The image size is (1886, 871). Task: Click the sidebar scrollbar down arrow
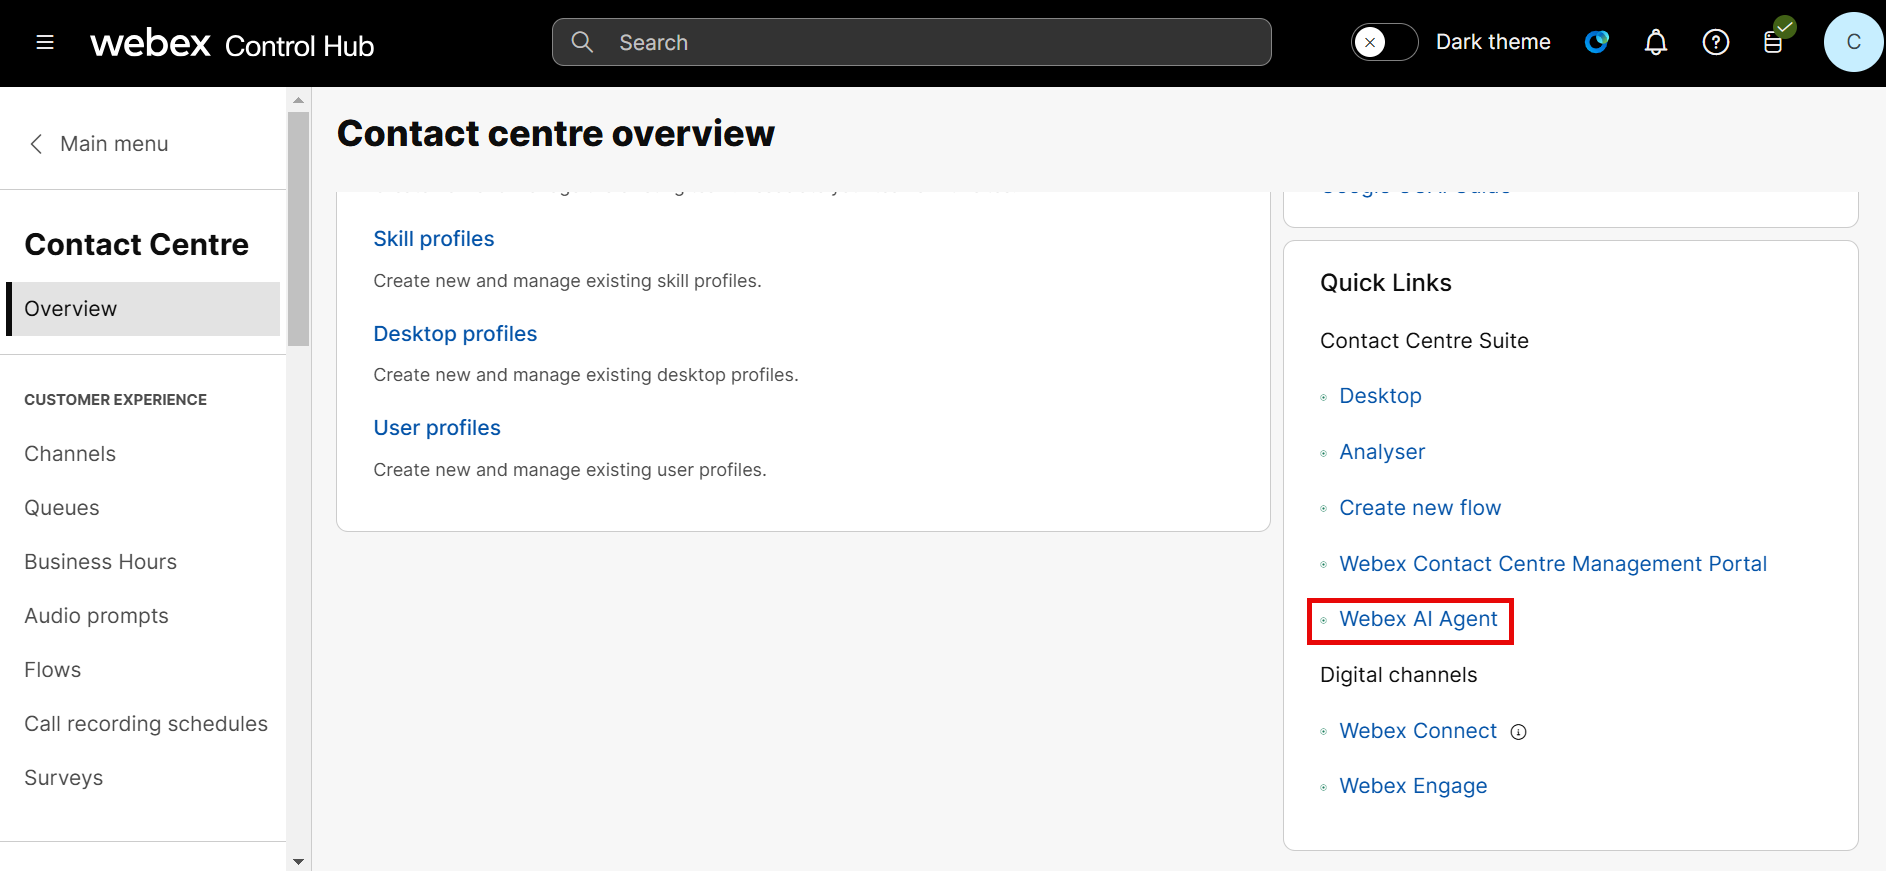[298, 861]
